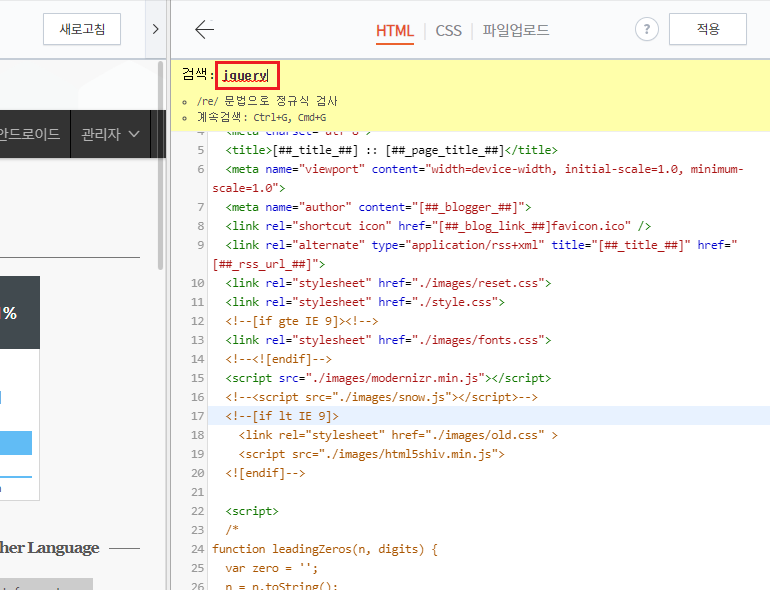Click the html5shiv.min.js script line
This screenshot has height=590, width=770.
pos(371,454)
